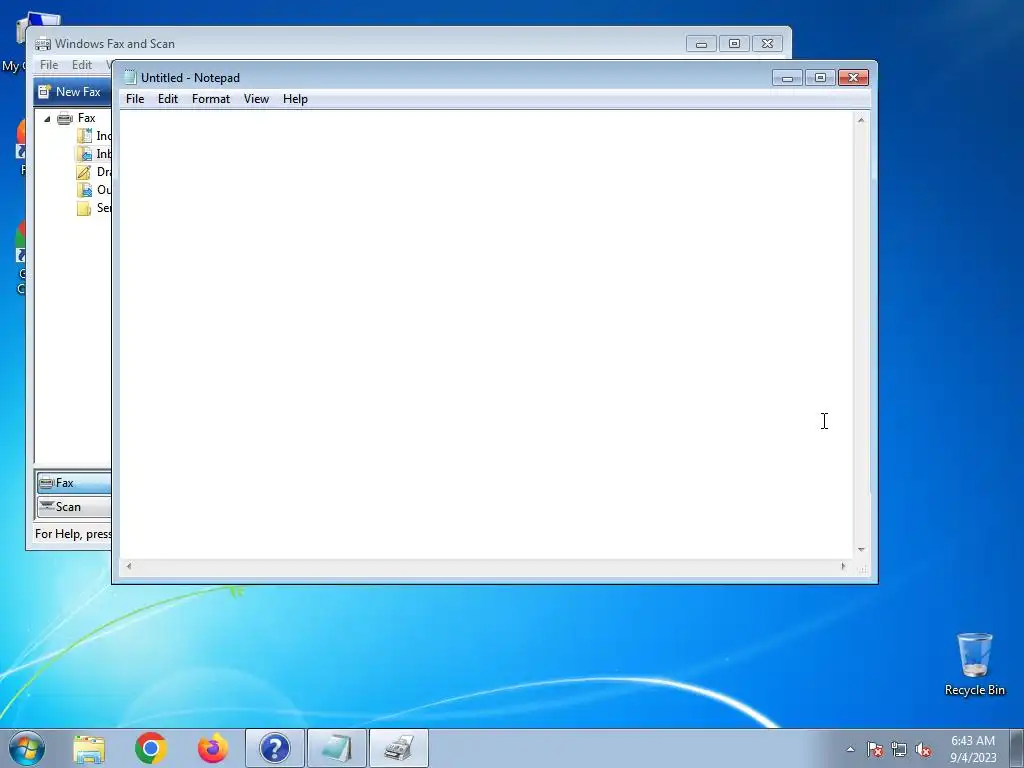The height and width of the screenshot is (768, 1024).
Task: Select the Recycle Bin desktop icon
Action: pyautogui.click(x=975, y=664)
